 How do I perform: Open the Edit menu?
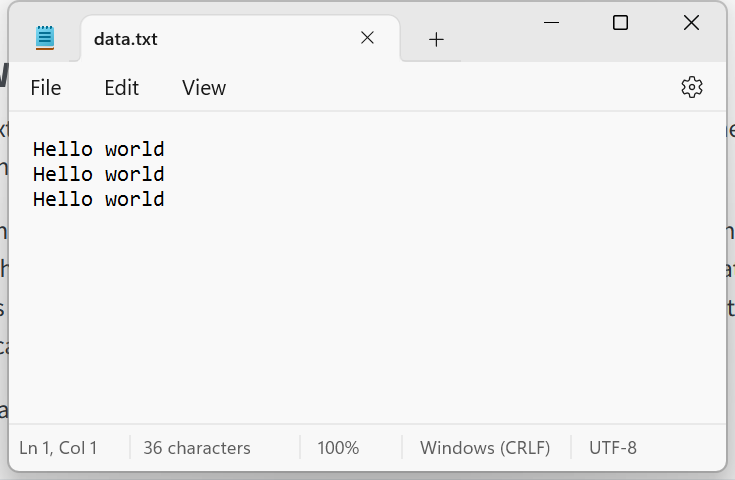pyautogui.click(x=121, y=88)
